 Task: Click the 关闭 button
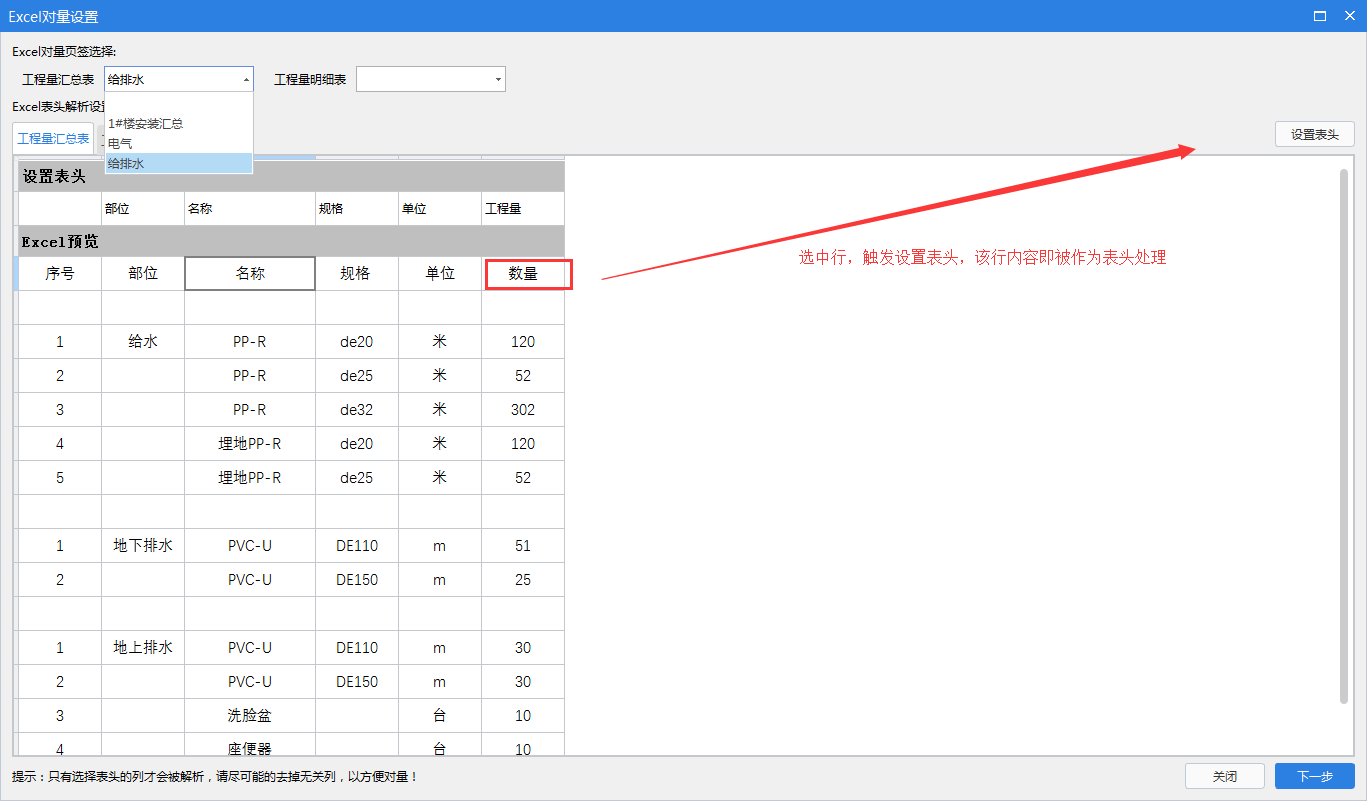click(1224, 776)
